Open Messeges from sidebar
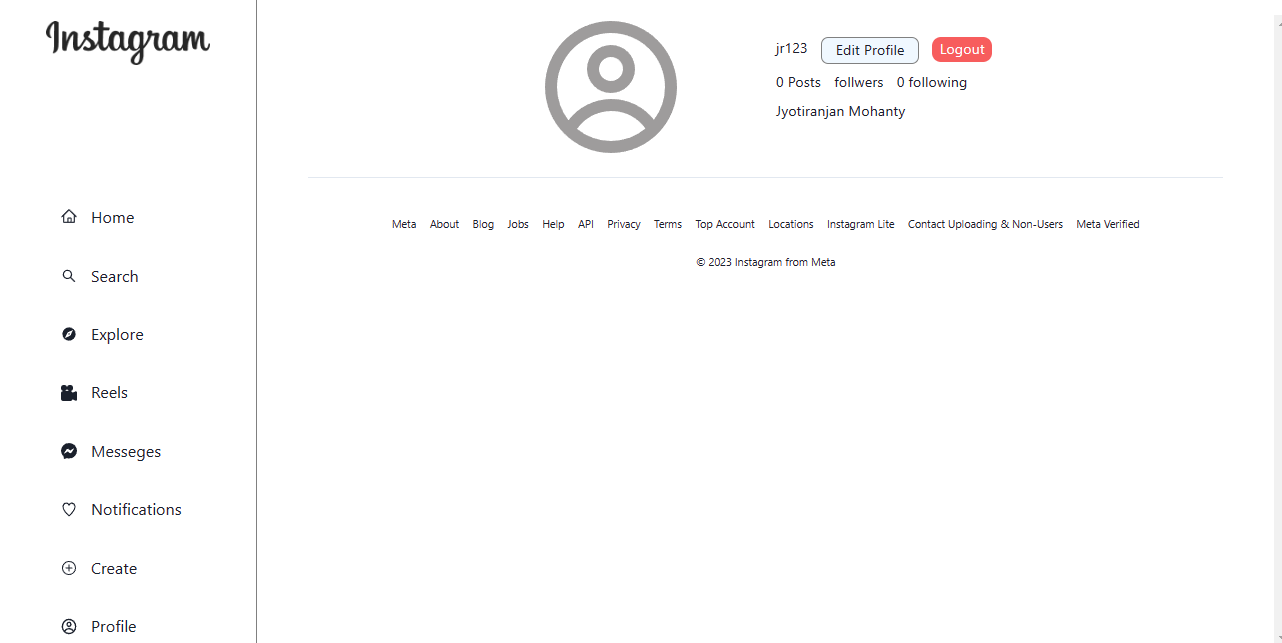 [126, 452]
